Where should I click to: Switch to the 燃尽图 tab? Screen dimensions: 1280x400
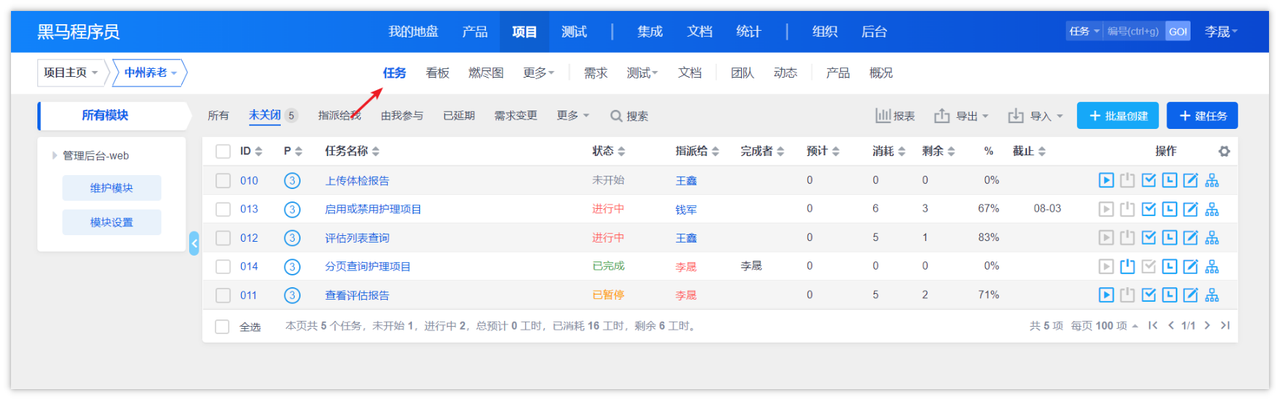tap(486, 73)
